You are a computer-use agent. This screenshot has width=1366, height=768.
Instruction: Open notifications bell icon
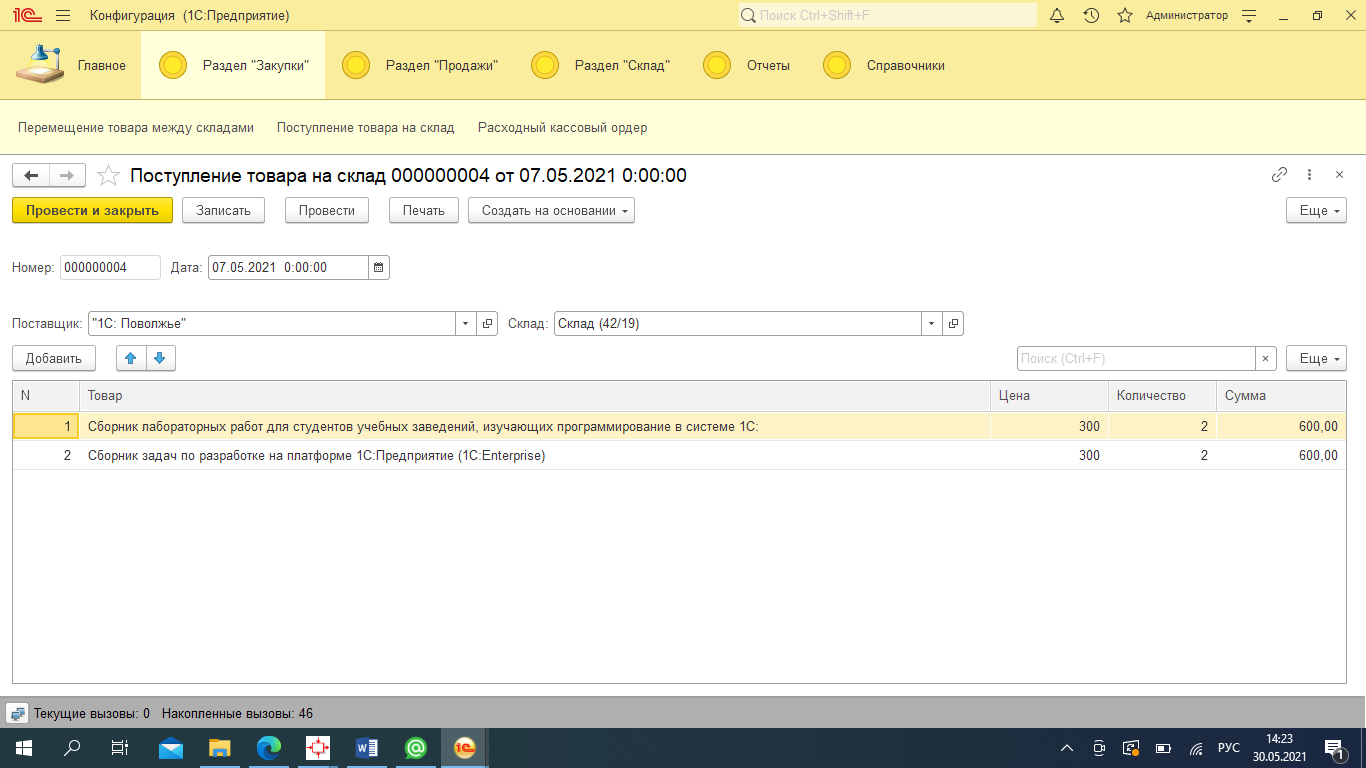click(x=1057, y=16)
